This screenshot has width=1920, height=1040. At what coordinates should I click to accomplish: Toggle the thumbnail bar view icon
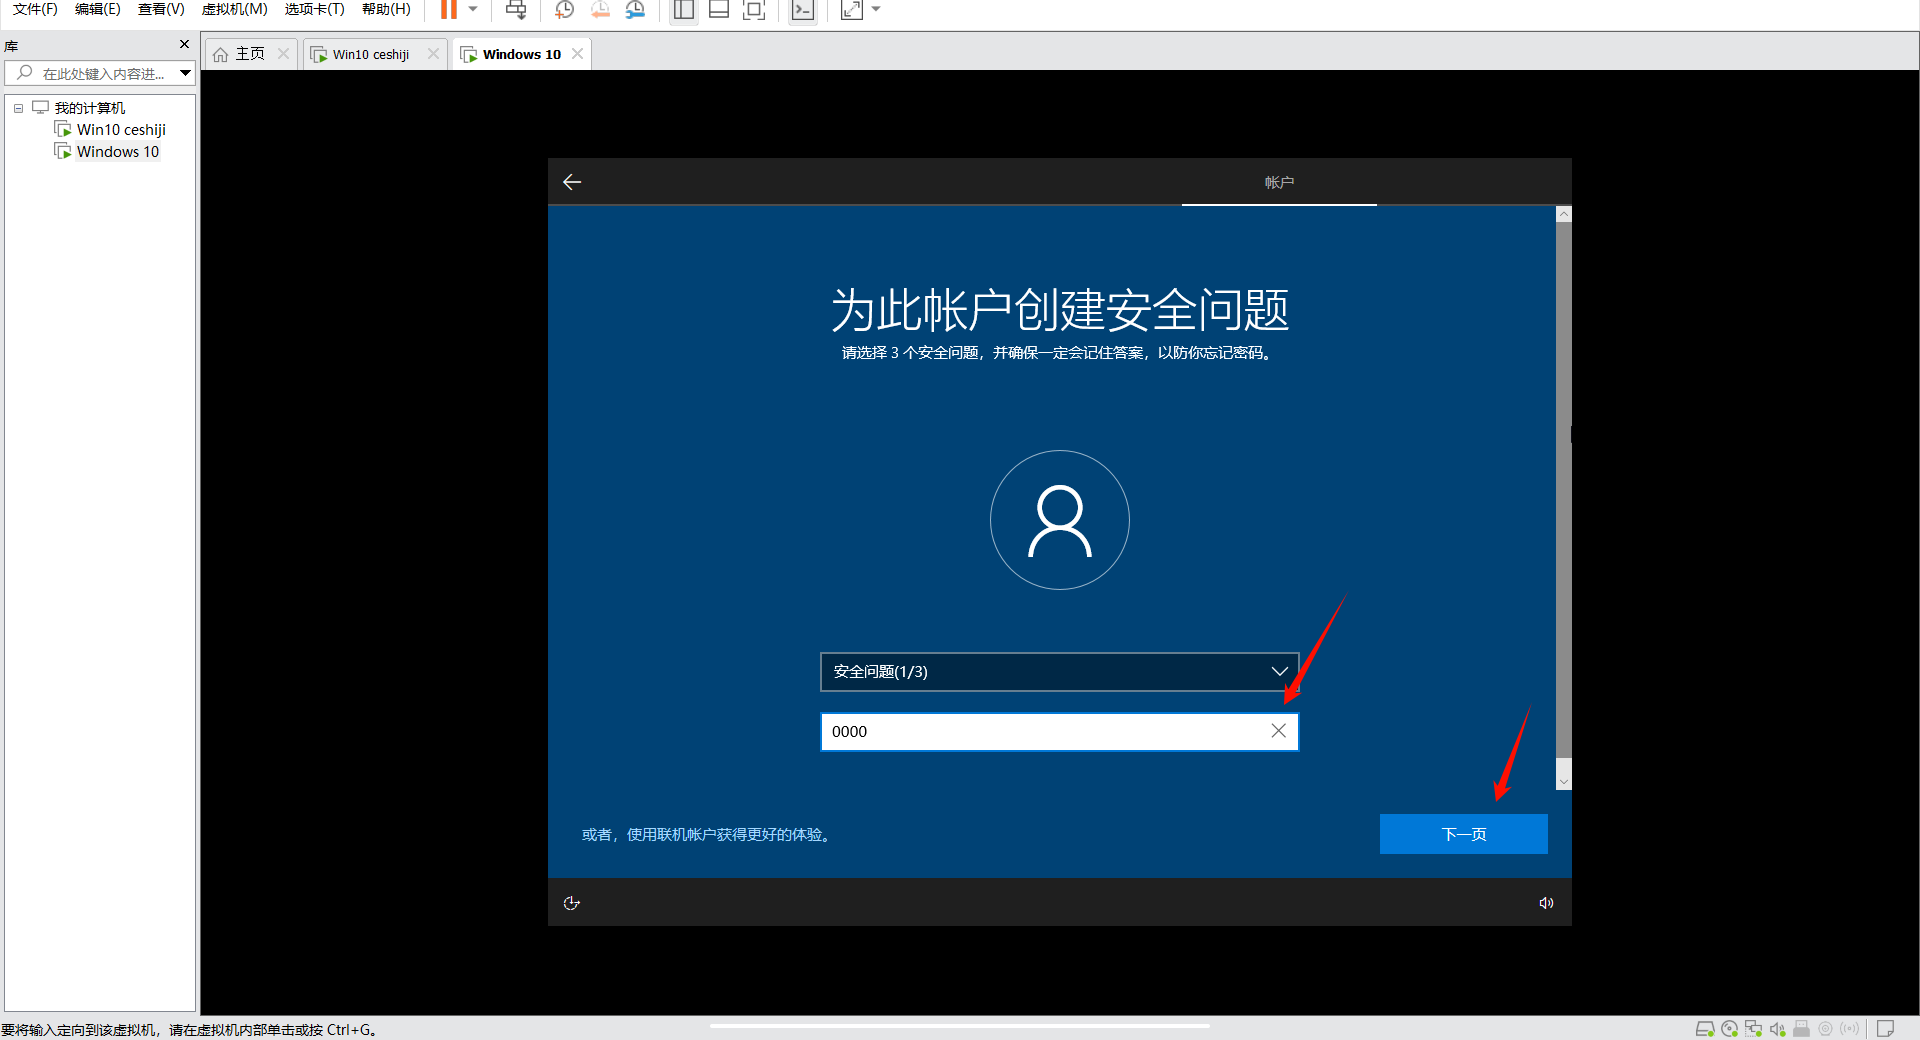point(719,10)
